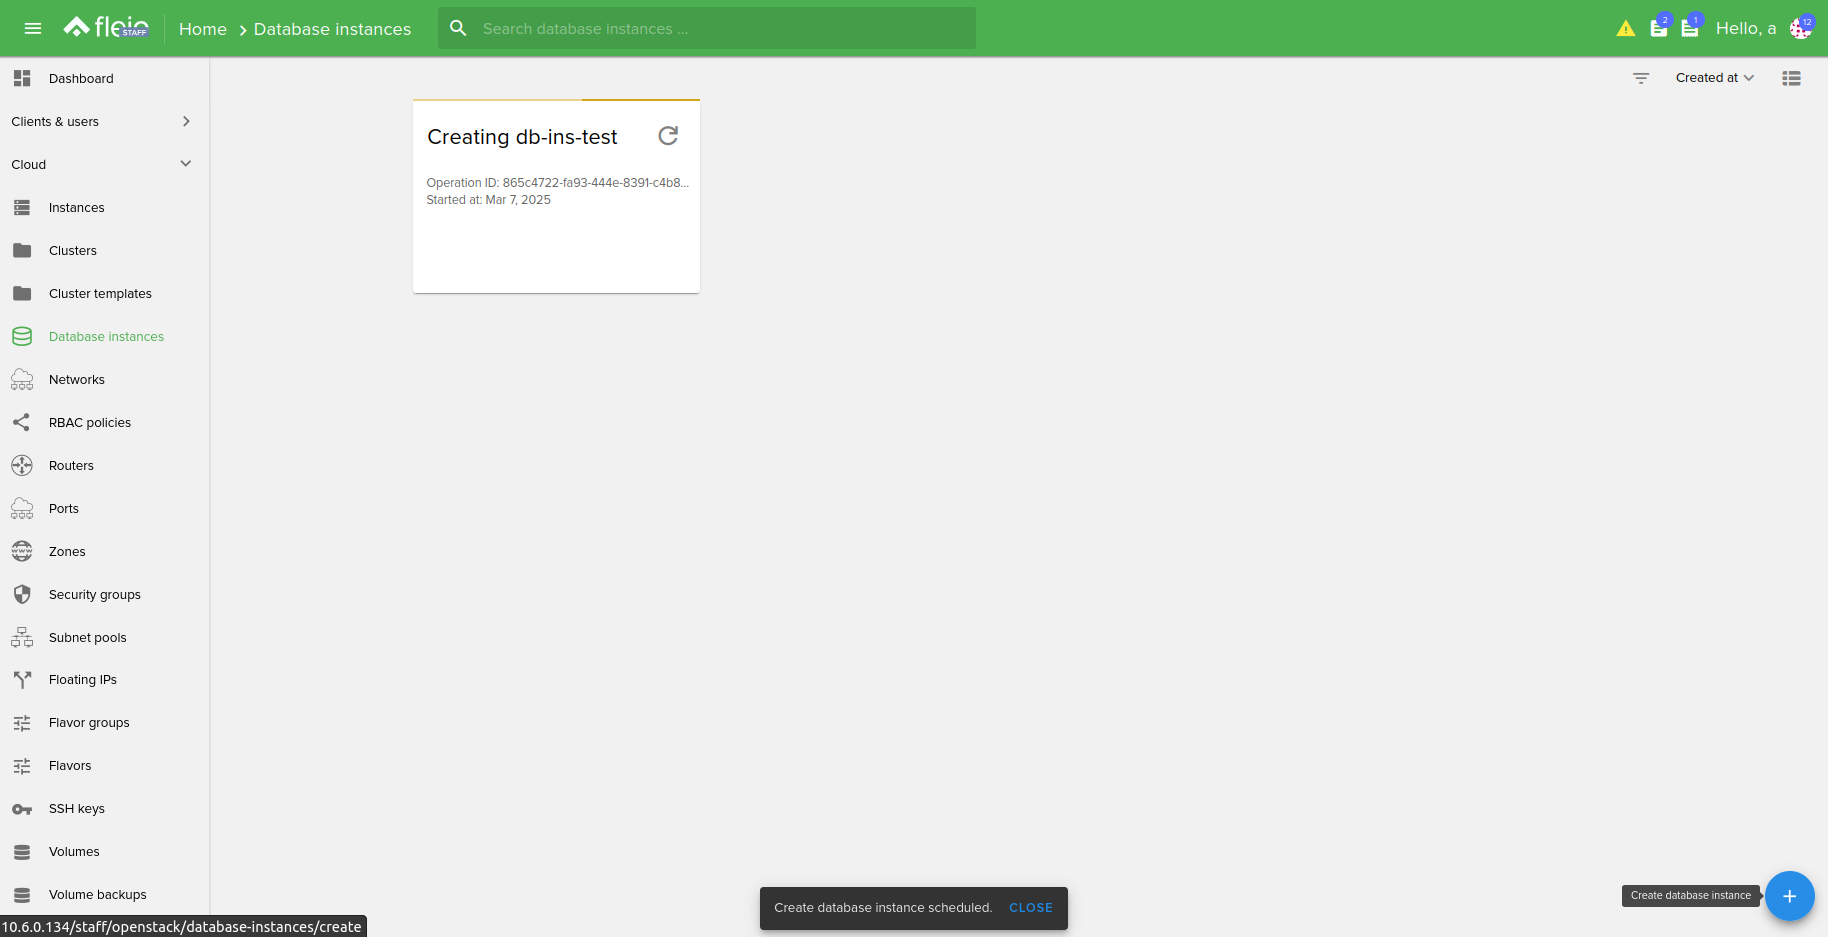Focus the search database instances field
This screenshot has height=937, width=1828.
point(720,29)
